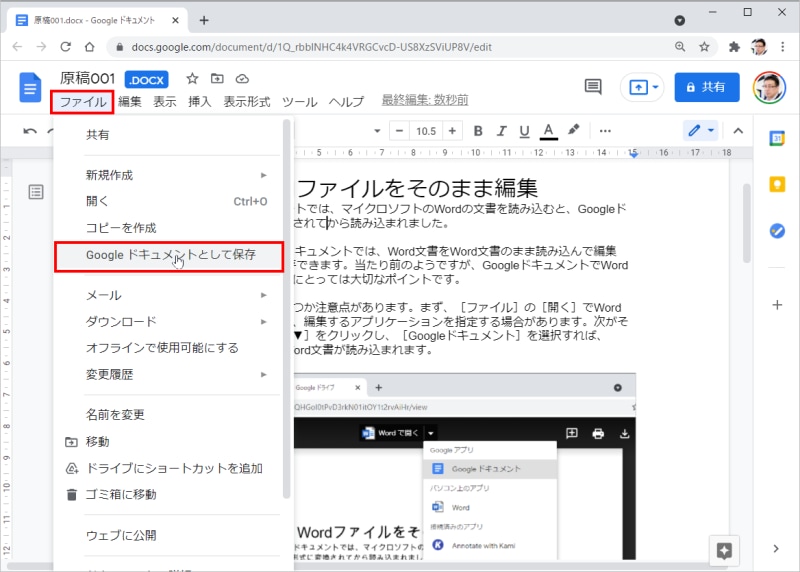This screenshot has width=800, height=572.
Task: Click the document title 原稿001
Action: click(x=87, y=79)
